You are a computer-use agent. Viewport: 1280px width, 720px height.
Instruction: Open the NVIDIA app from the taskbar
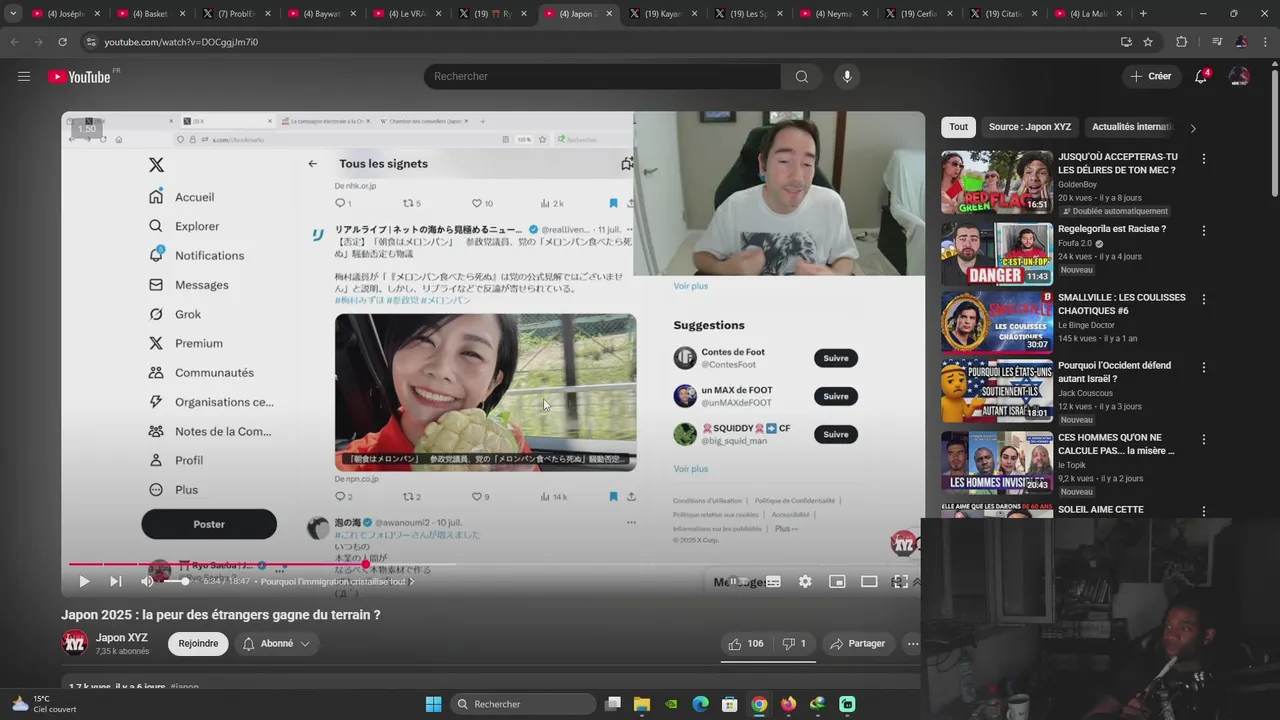672,704
